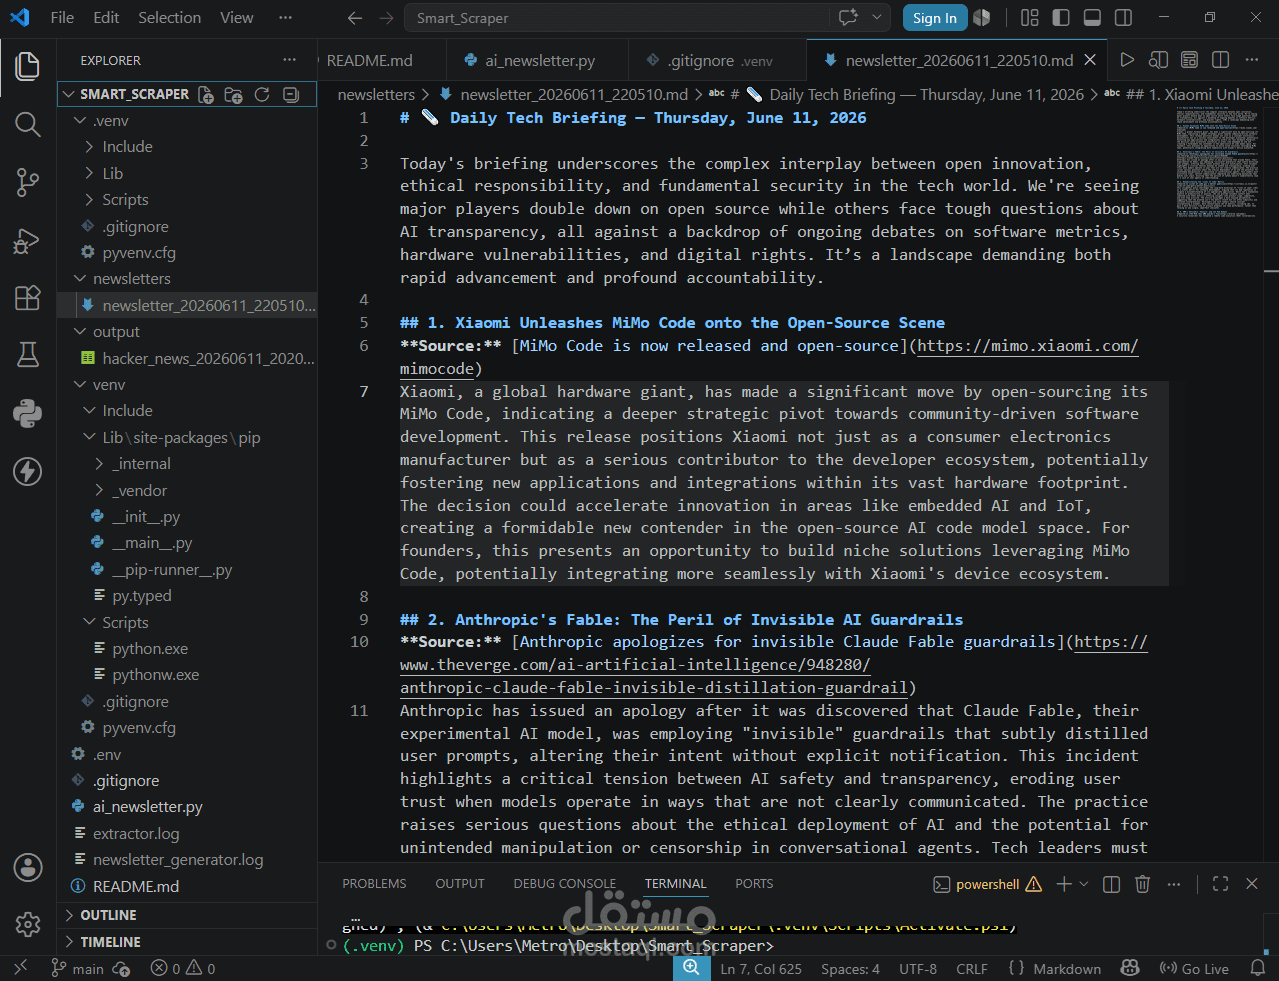Maximize the terminal panel size

pos(1220,884)
